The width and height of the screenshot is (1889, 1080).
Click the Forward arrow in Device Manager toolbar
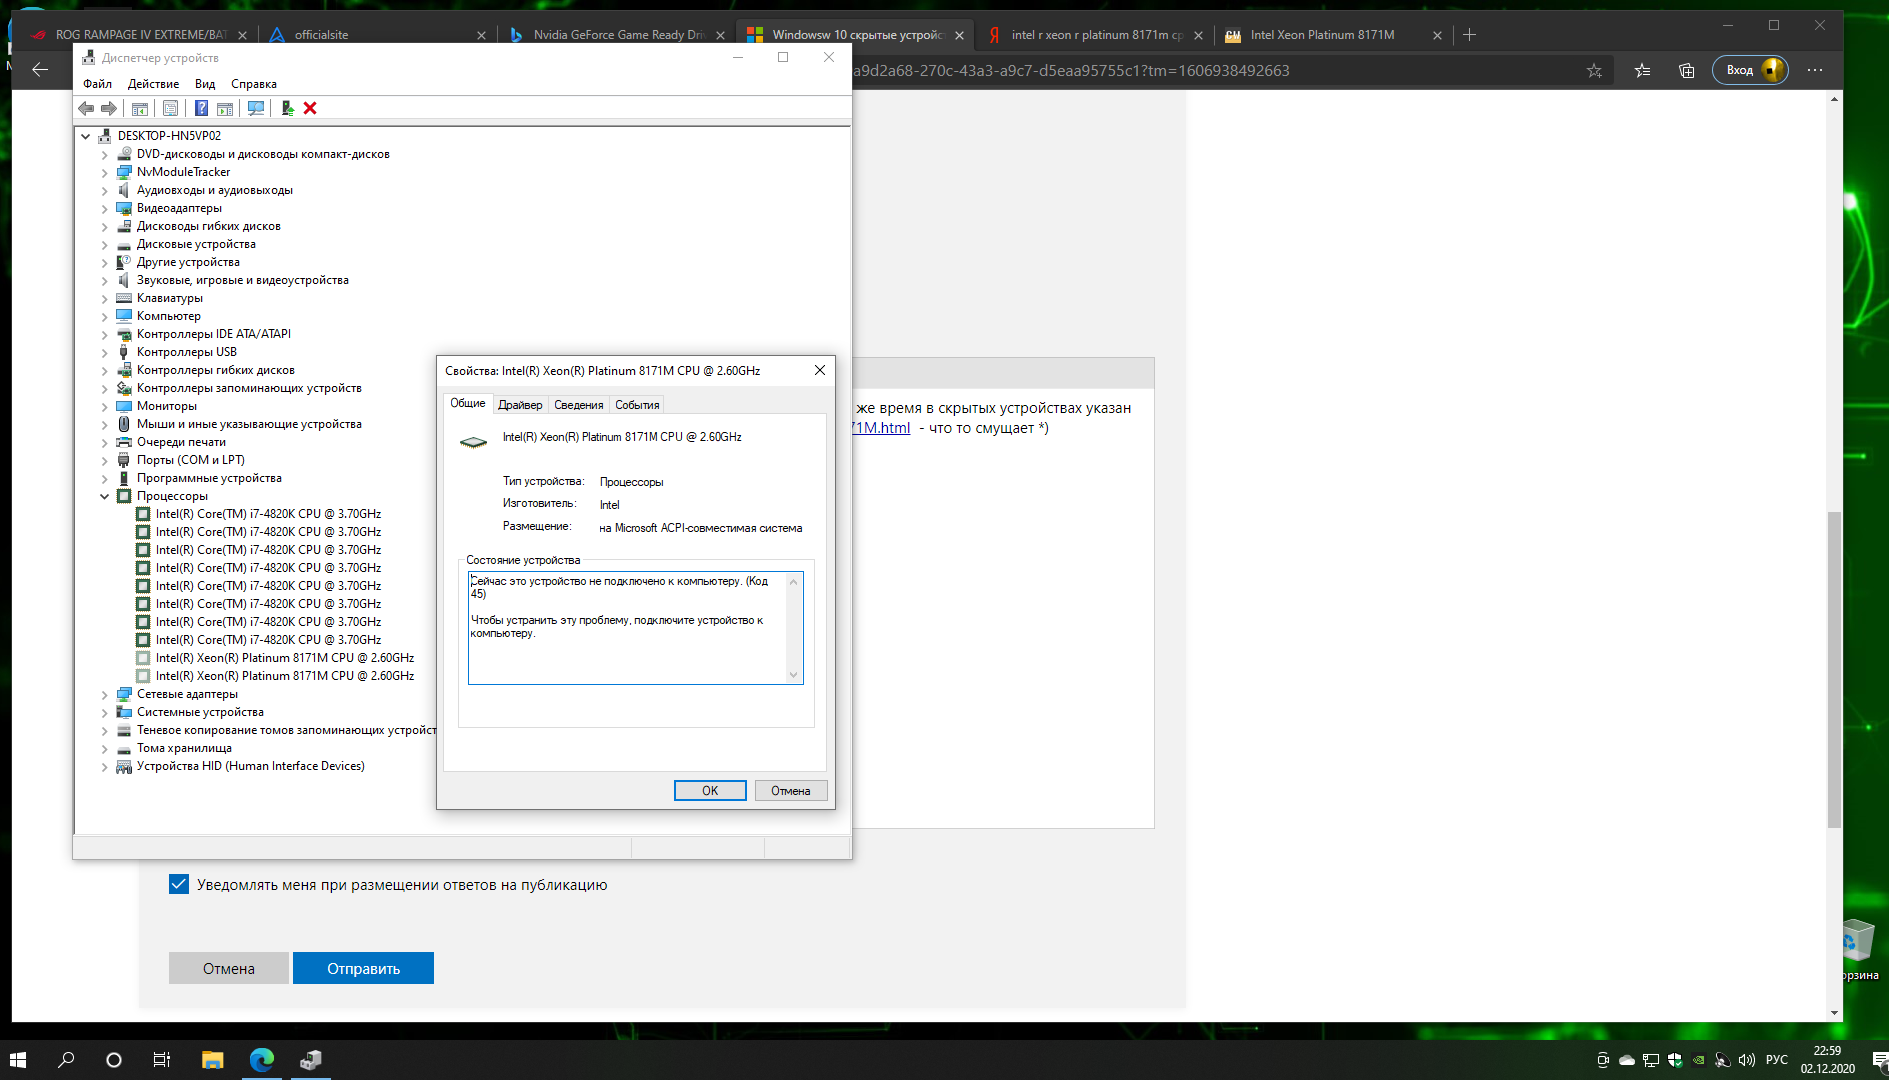(109, 108)
